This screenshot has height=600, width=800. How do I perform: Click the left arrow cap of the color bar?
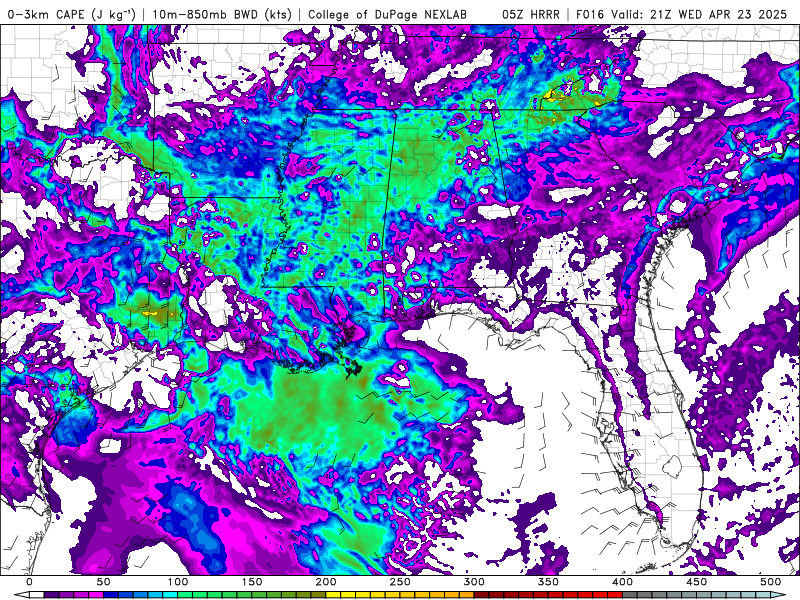click(x=21, y=595)
